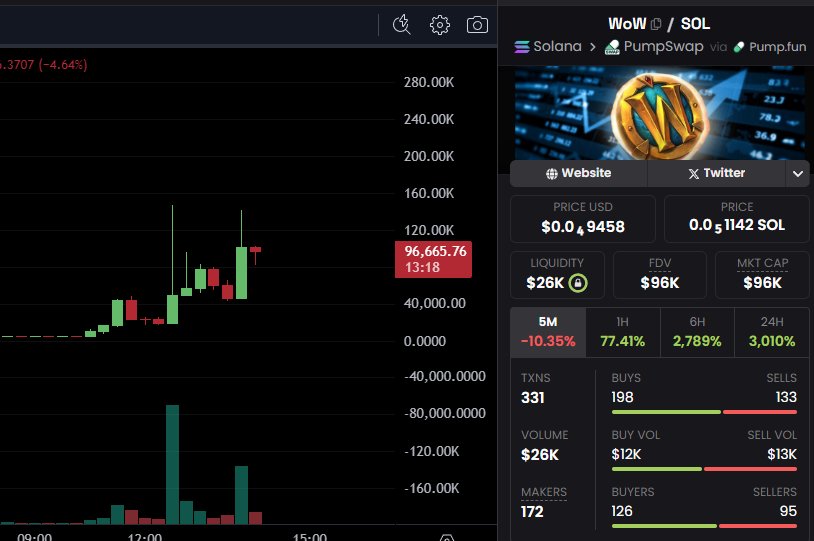
Task: Click the MAKERS label
Action: (x=544, y=492)
